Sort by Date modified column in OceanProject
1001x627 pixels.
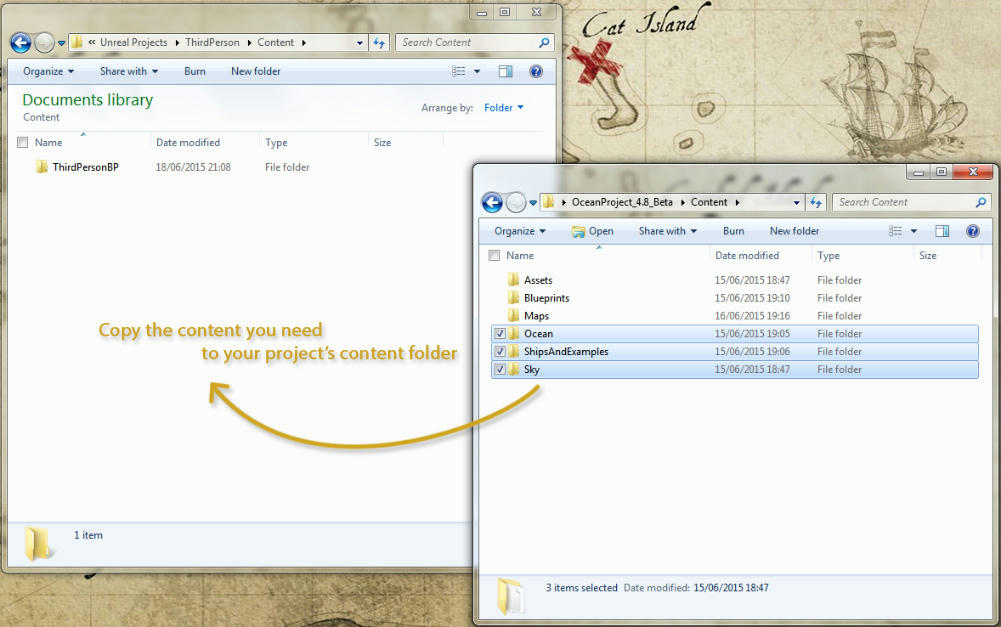(x=746, y=256)
